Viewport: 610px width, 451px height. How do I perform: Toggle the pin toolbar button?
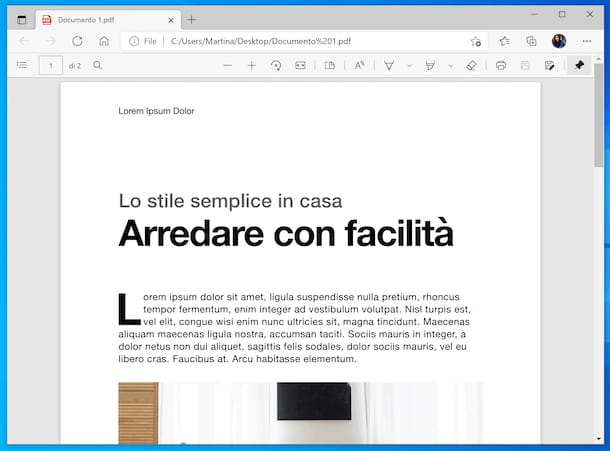point(579,65)
